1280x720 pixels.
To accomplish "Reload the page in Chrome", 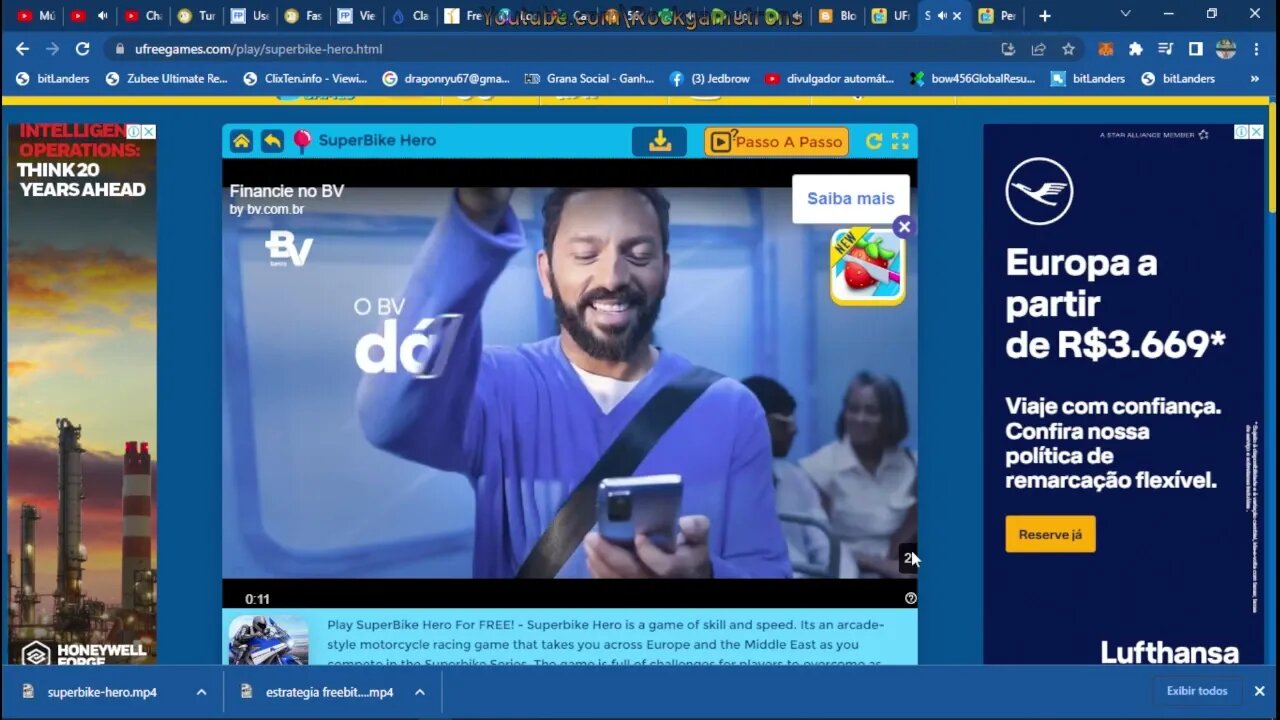I will pos(83,48).
